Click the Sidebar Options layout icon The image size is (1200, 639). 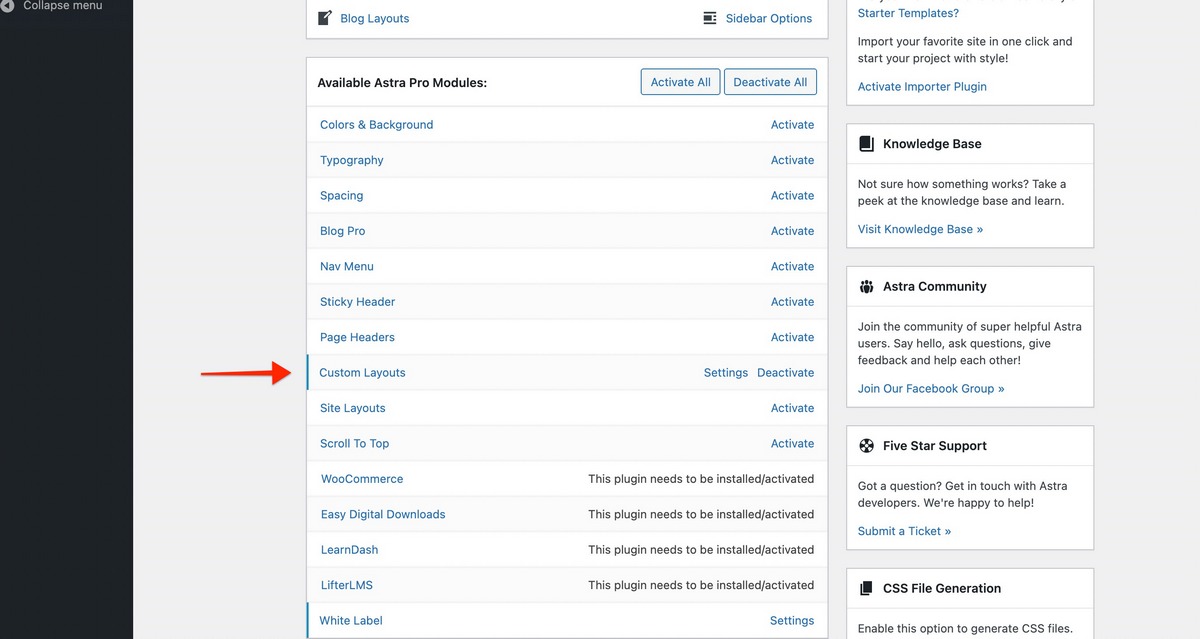(x=710, y=18)
